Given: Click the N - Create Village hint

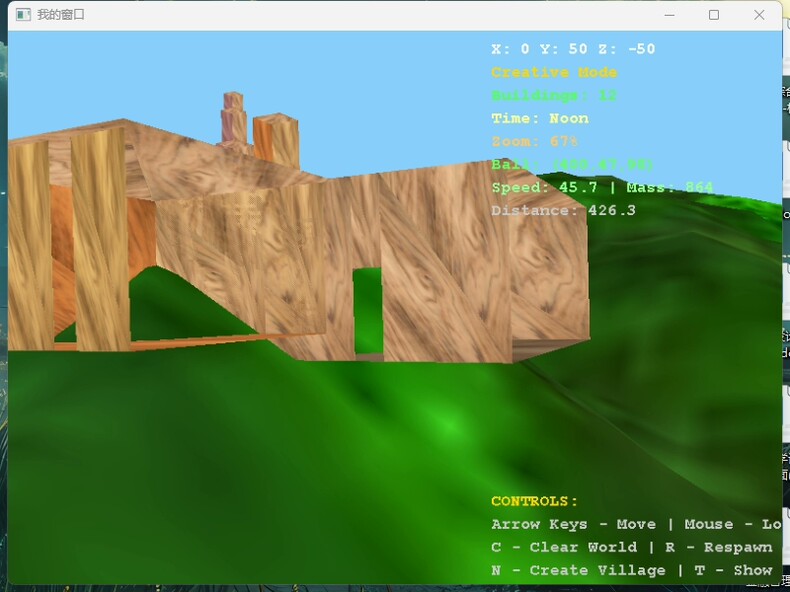Looking at the screenshot, I should pyautogui.click(x=578, y=570).
